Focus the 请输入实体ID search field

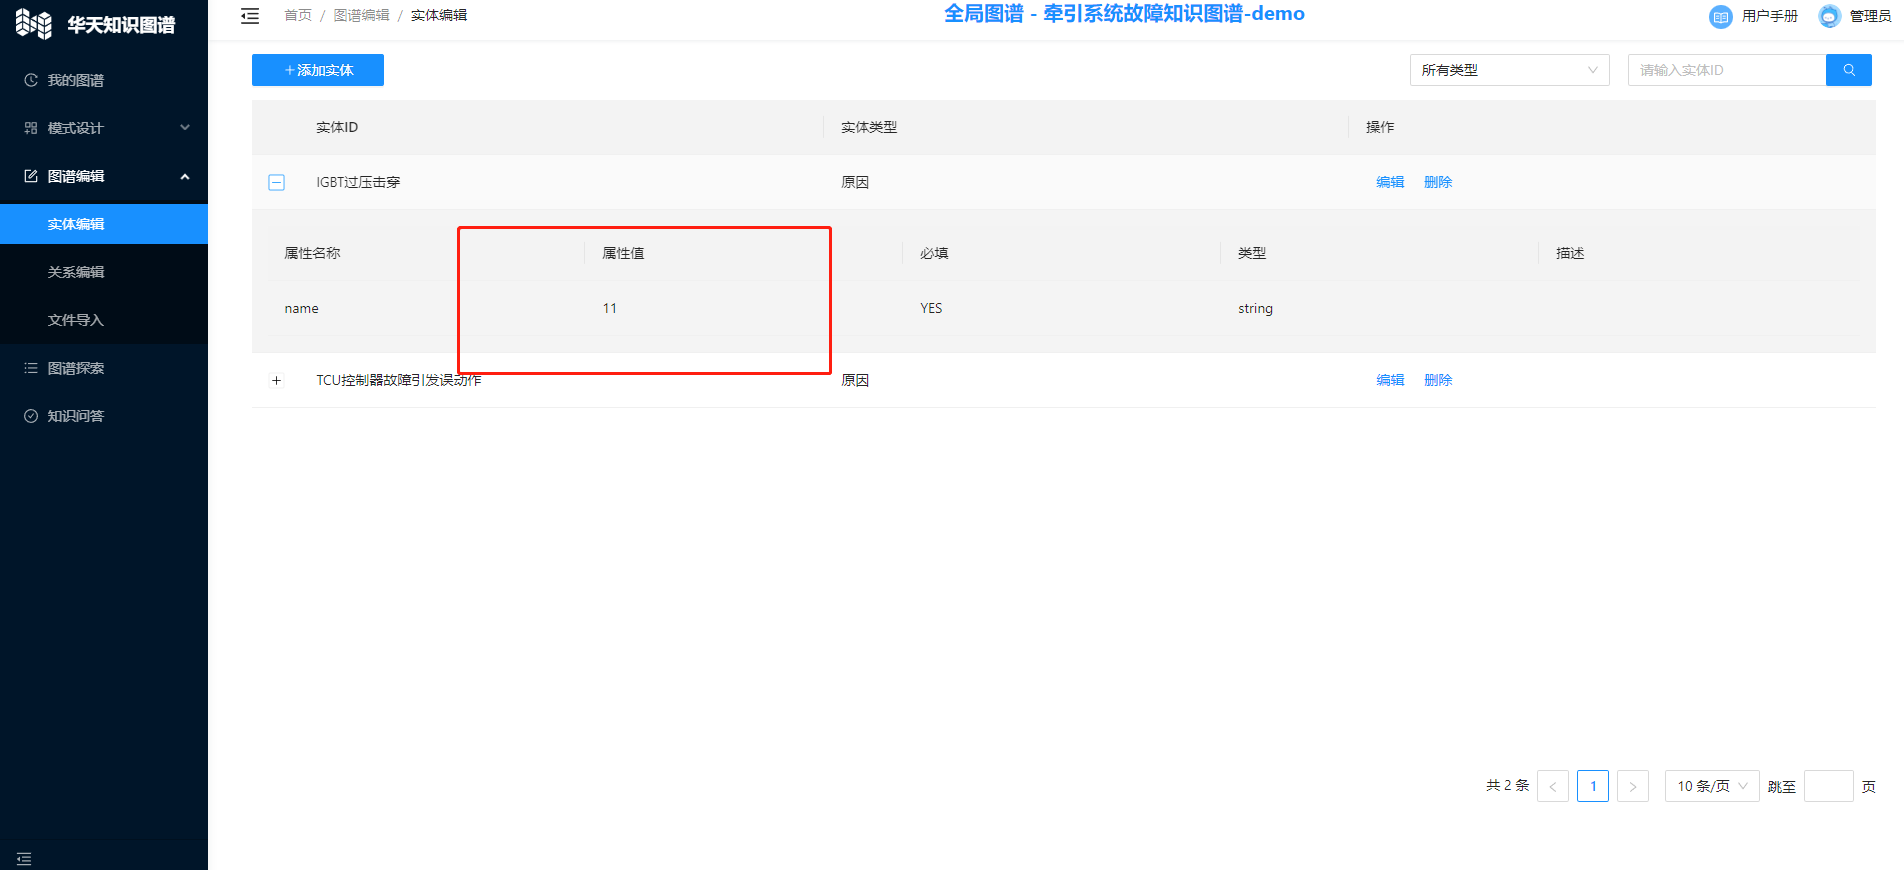click(x=1726, y=70)
